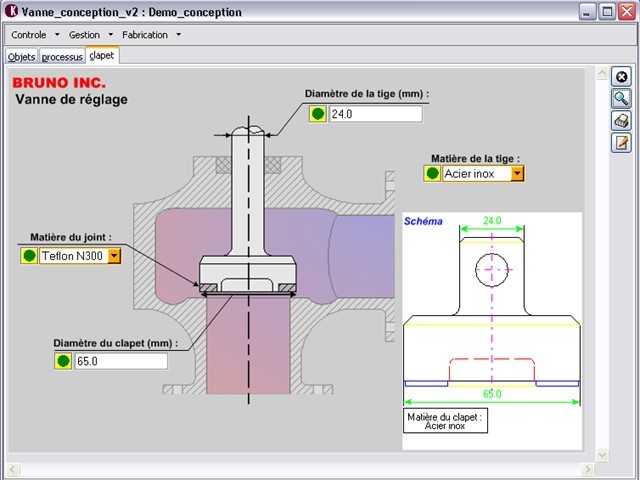This screenshot has width=640, height=480.
Task: Click the printer icon in right toolbar
Action: pyautogui.click(x=621, y=121)
